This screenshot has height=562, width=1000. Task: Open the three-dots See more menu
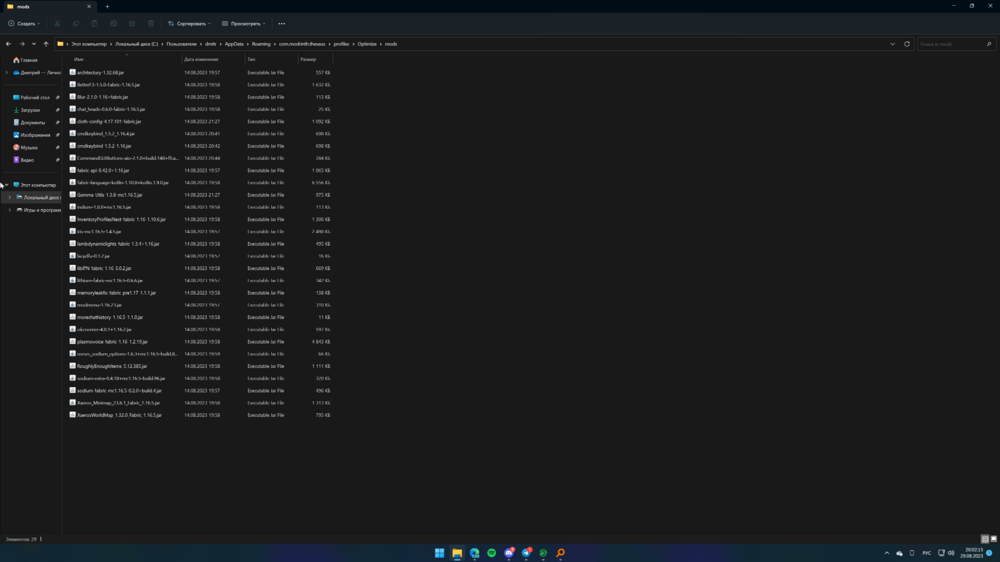click(x=282, y=24)
